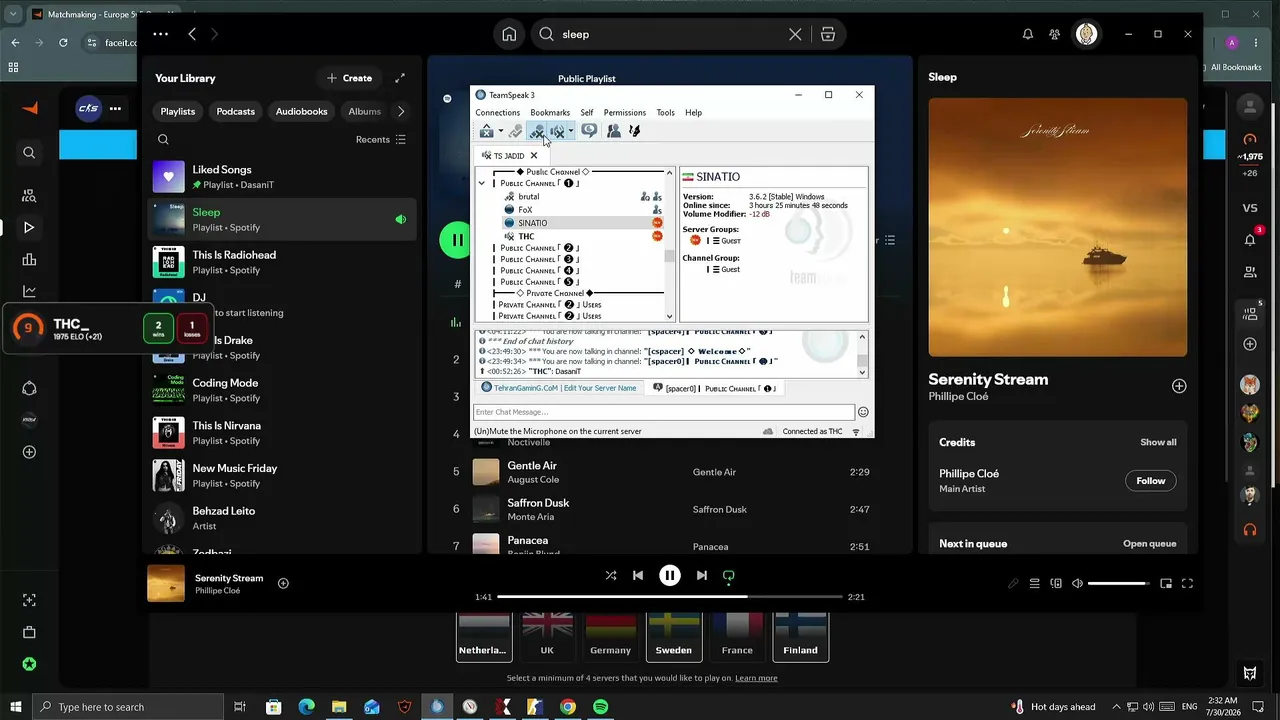Click the TeamSpeak connect toolbar icon
The image size is (1280, 720).
pos(486,131)
